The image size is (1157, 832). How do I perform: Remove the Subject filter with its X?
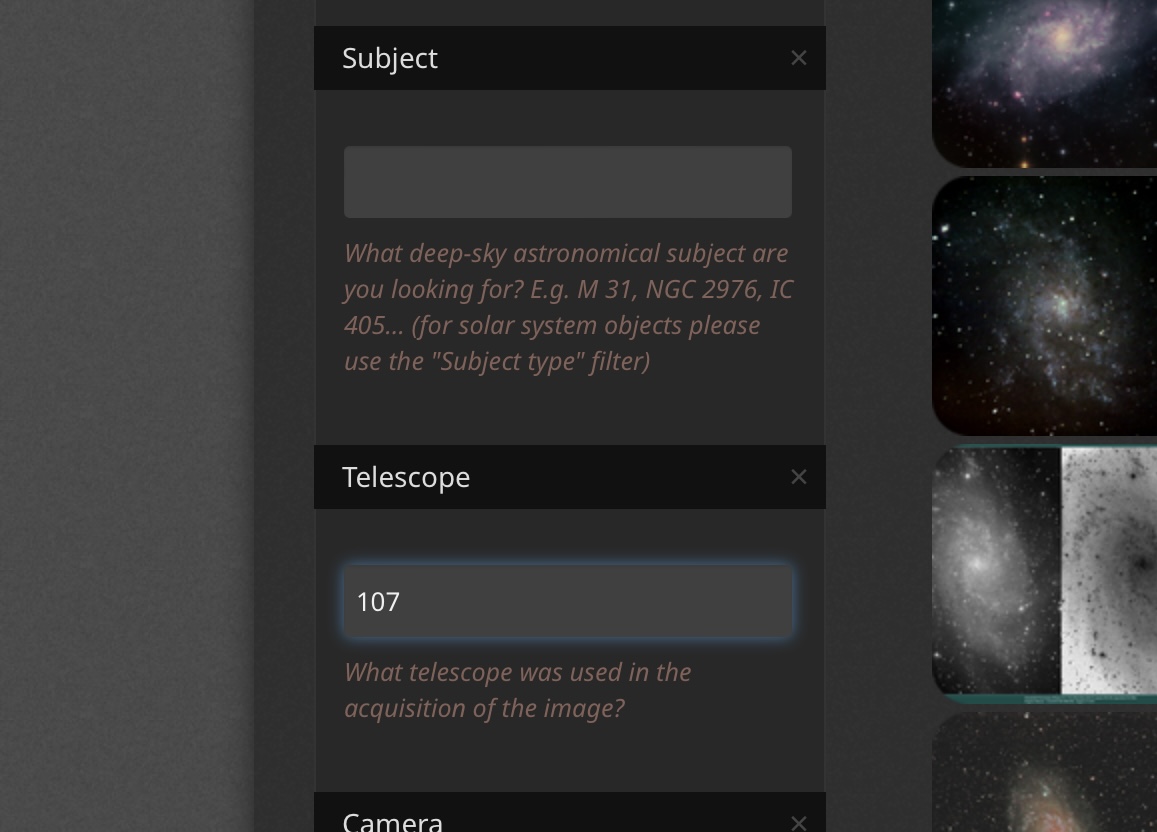(798, 58)
